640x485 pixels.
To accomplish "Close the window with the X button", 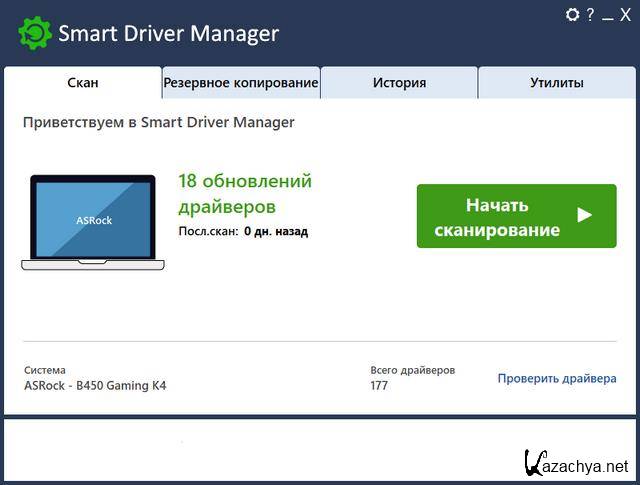I will 624,14.
